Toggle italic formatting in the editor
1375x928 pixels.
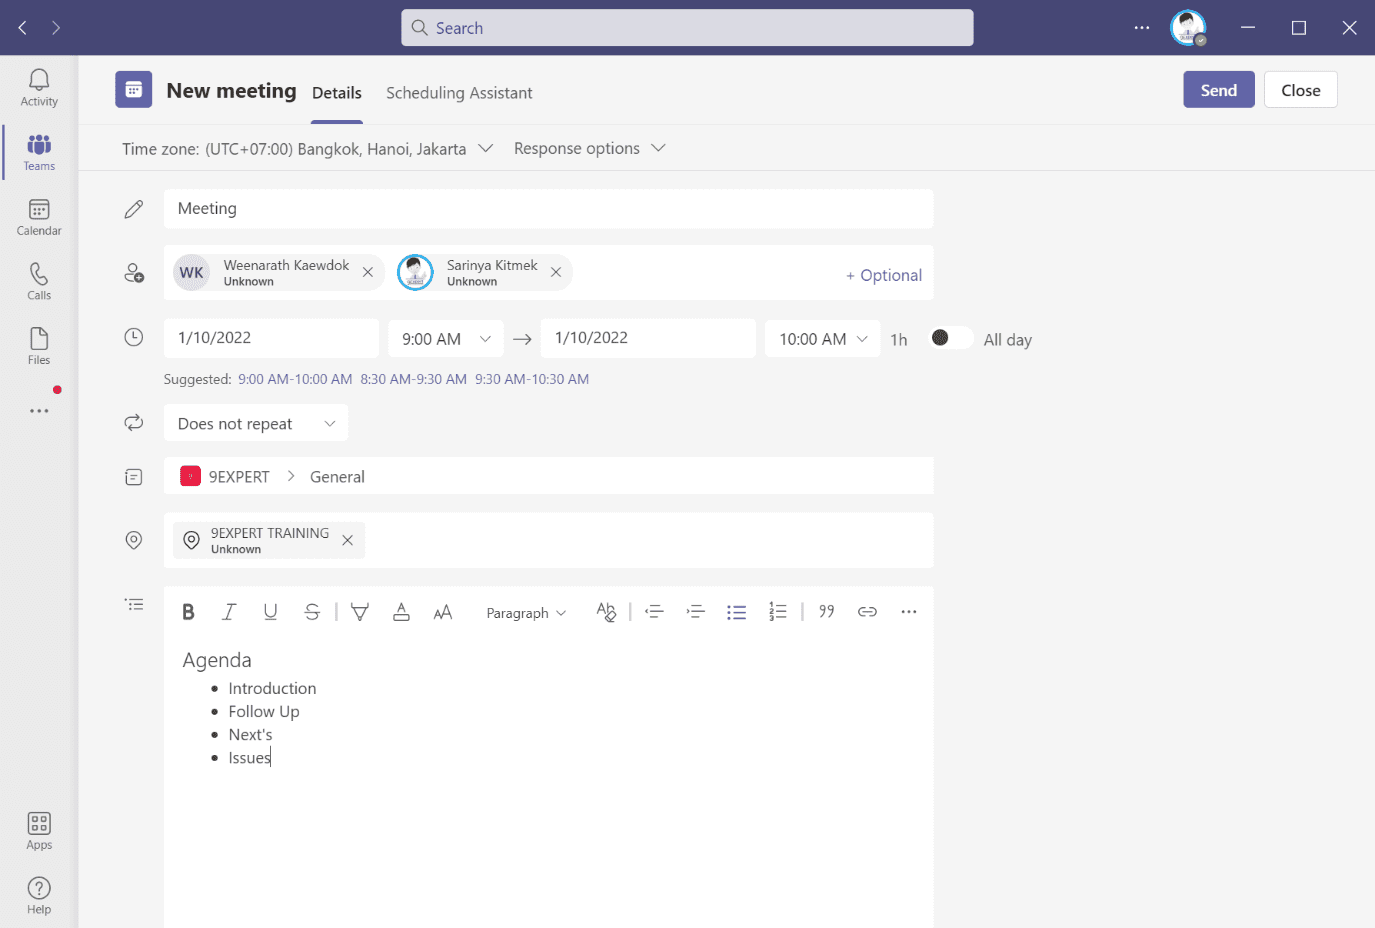tap(228, 611)
